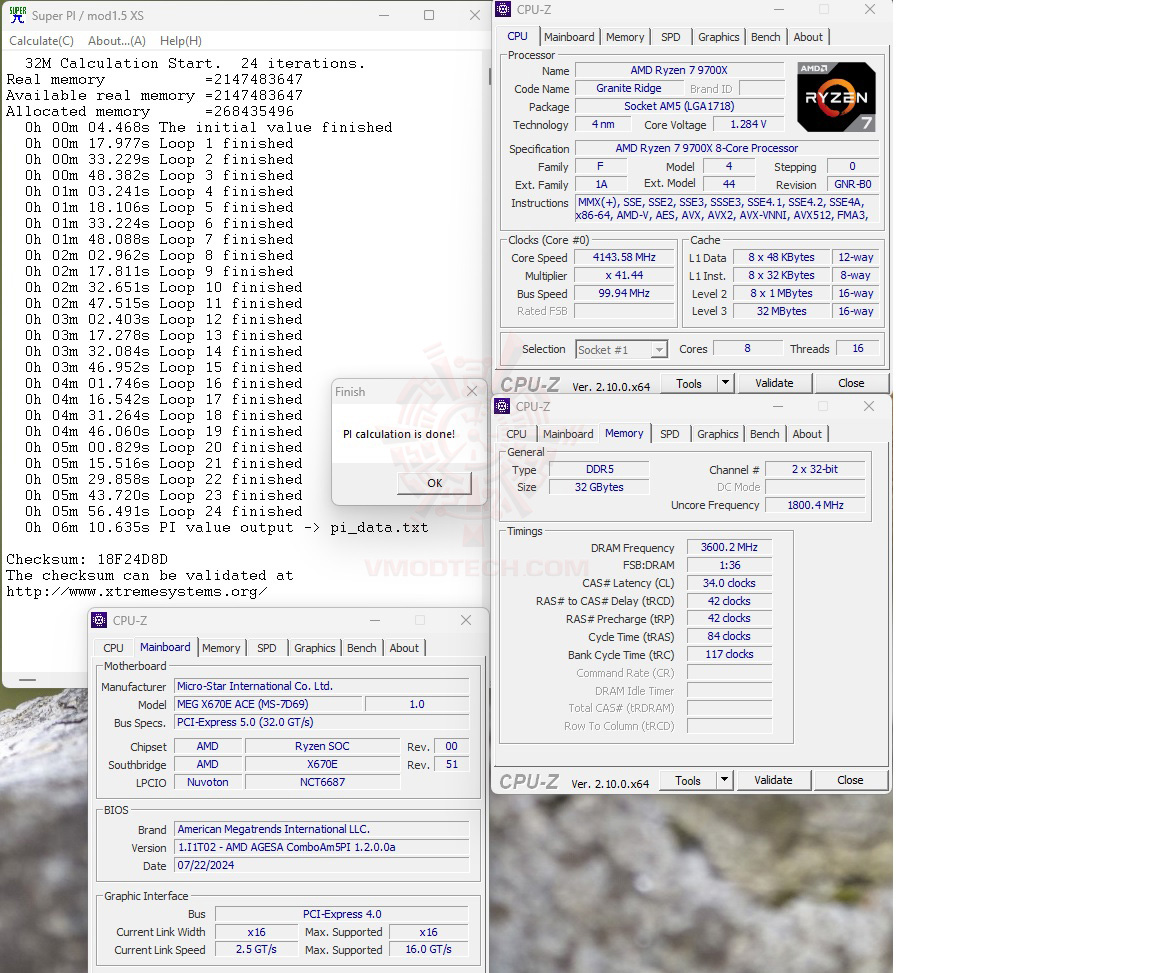Open the Socket #1 selection dropdown
The image size is (1152, 973).
[622, 350]
